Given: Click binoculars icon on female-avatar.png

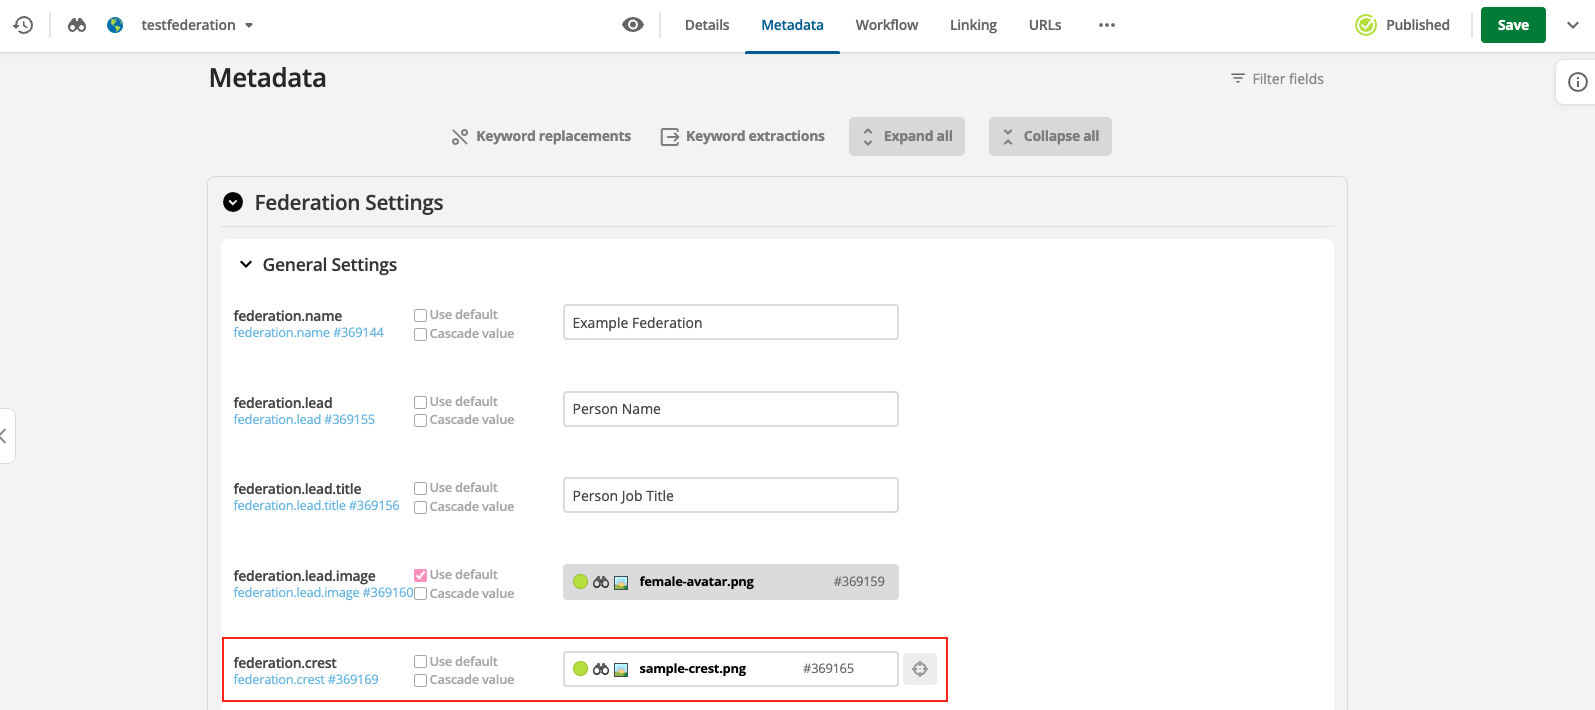Looking at the screenshot, I should 601,582.
